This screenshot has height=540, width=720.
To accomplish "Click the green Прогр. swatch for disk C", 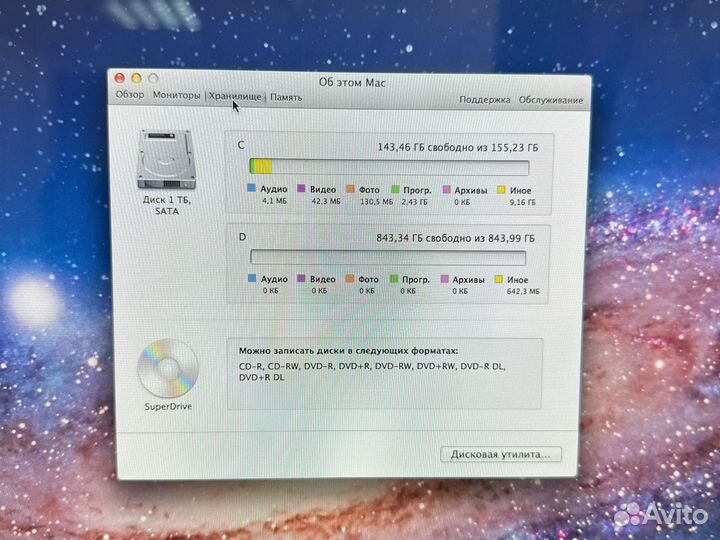I will (395, 189).
